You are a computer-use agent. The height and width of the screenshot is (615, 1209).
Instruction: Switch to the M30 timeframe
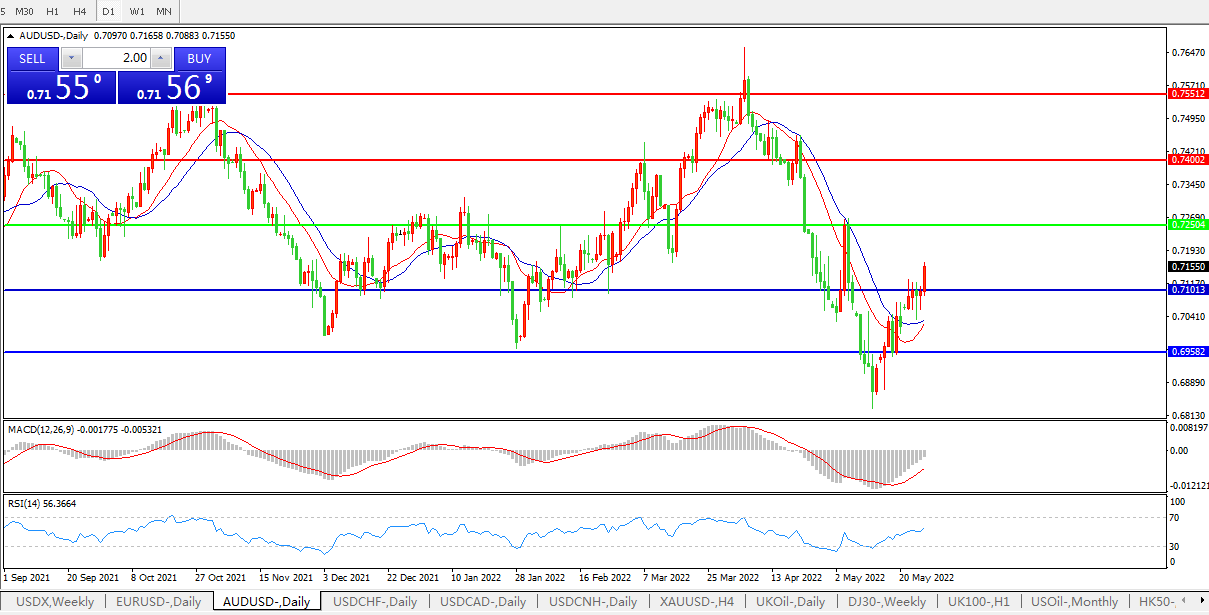click(24, 11)
